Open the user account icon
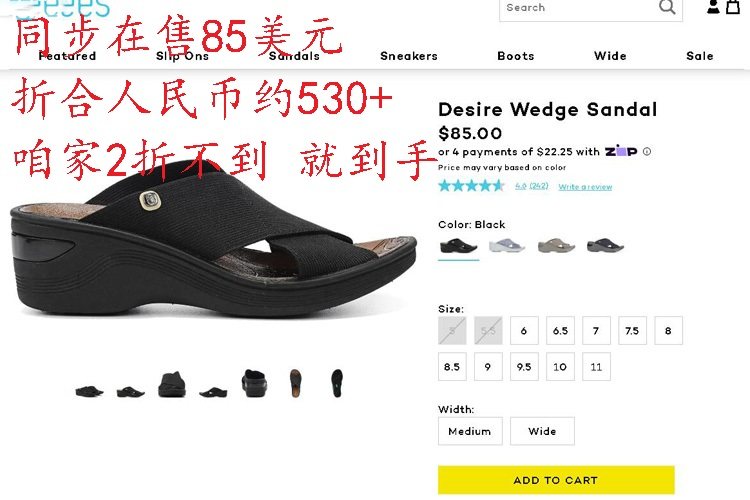Image resolution: width=750 pixels, height=500 pixels. coord(713,7)
